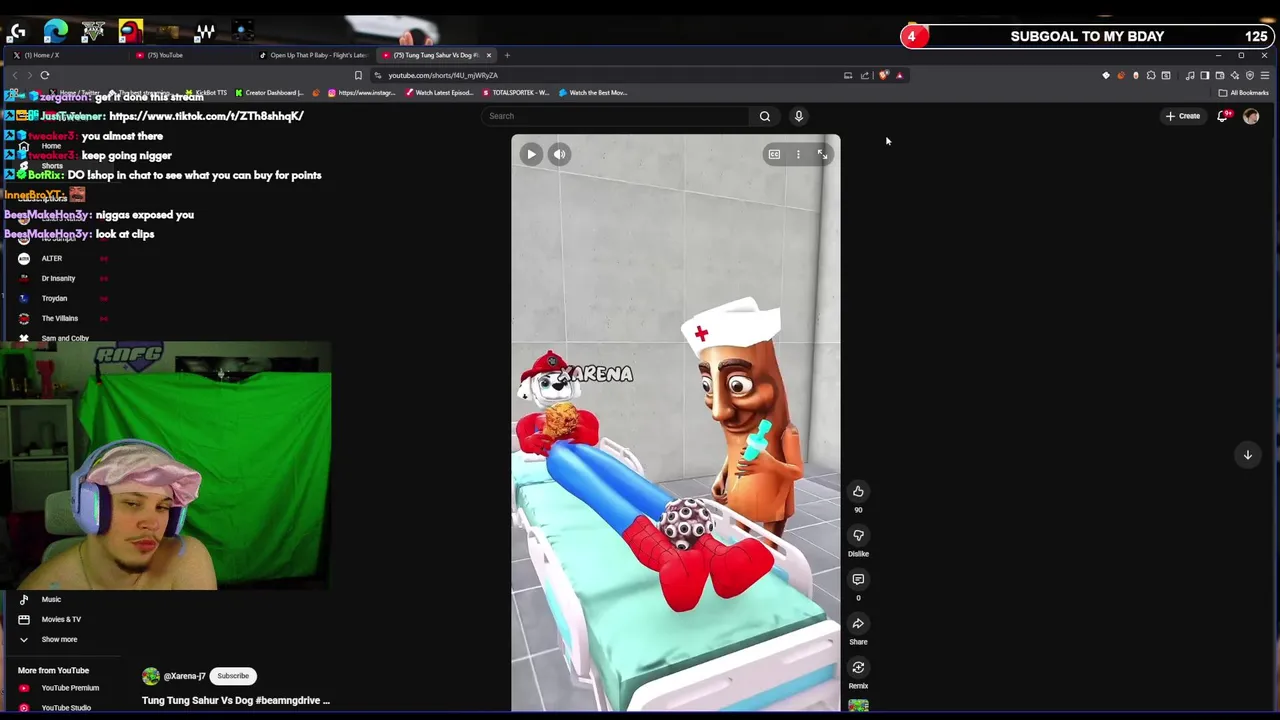
Task: Click the YouTube search magnifier button
Action: click(x=765, y=116)
